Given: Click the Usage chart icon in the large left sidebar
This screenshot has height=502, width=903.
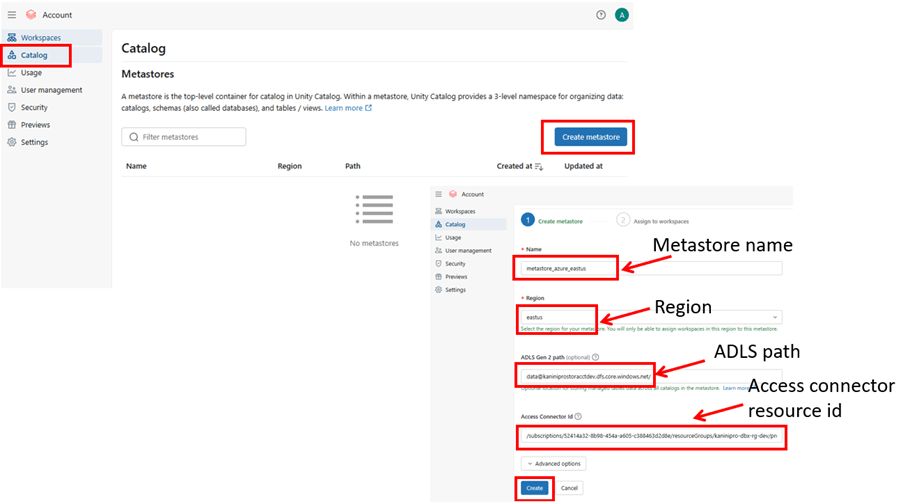Looking at the screenshot, I should coord(12,73).
